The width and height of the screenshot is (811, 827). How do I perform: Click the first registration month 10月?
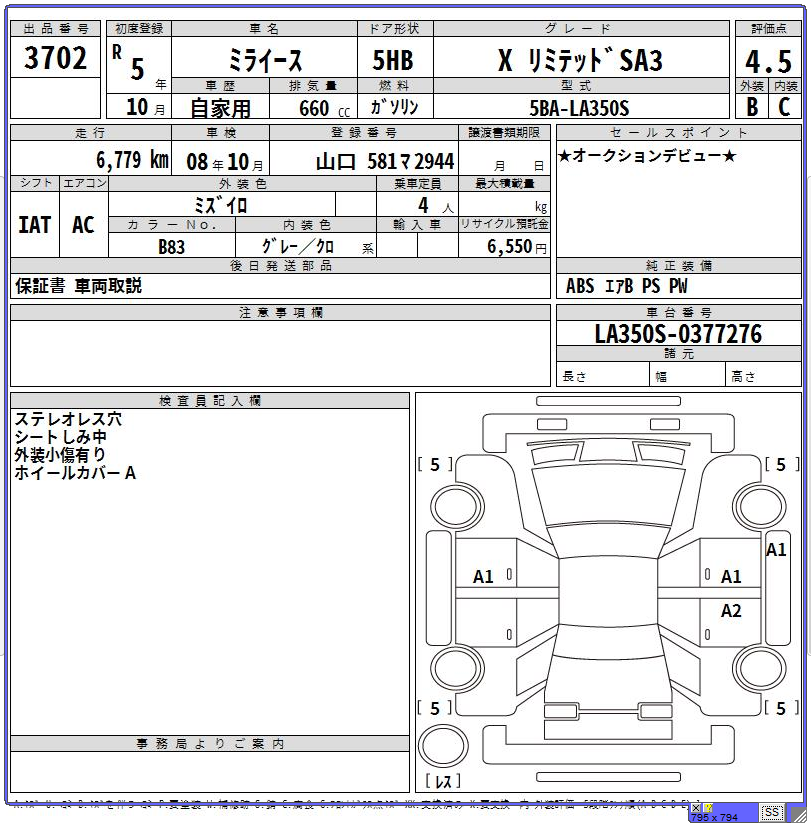pyautogui.click(x=146, y=107)
